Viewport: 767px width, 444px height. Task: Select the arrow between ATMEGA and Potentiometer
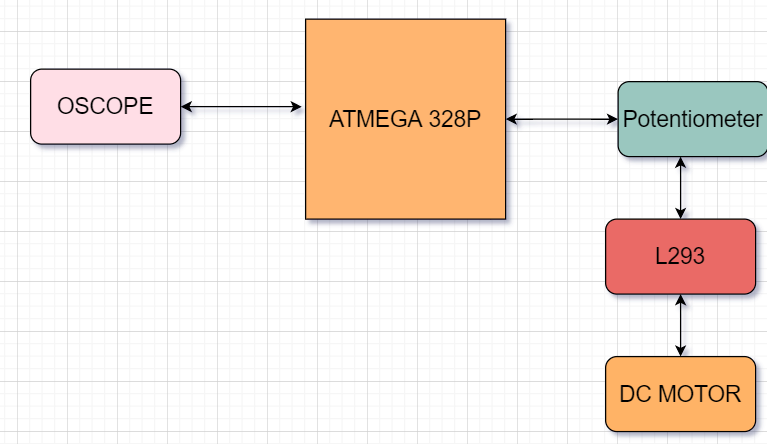coord(562,119)
